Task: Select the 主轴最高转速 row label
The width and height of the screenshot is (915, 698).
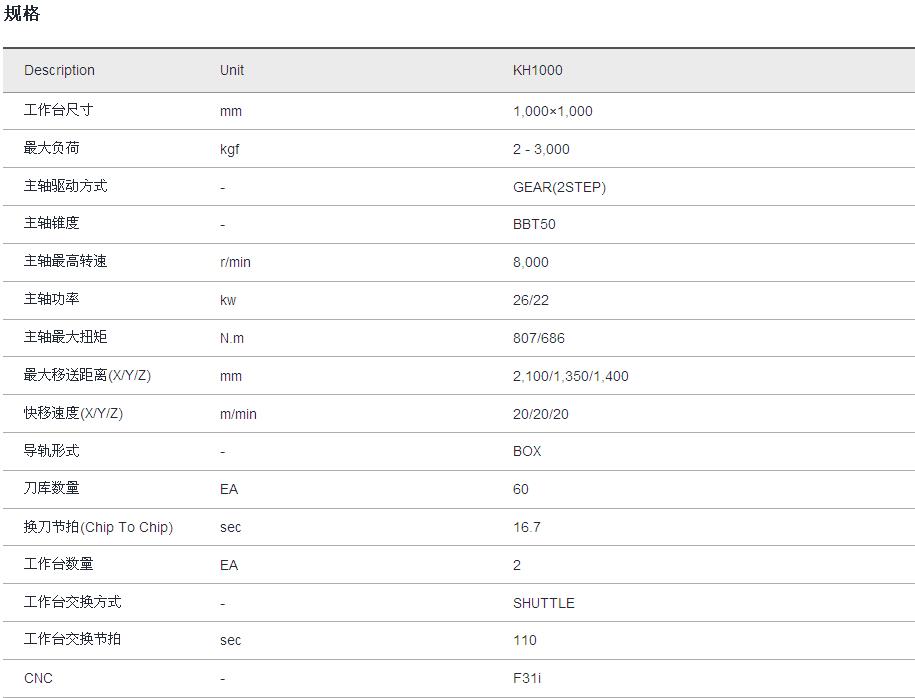Action: [65, 261]
